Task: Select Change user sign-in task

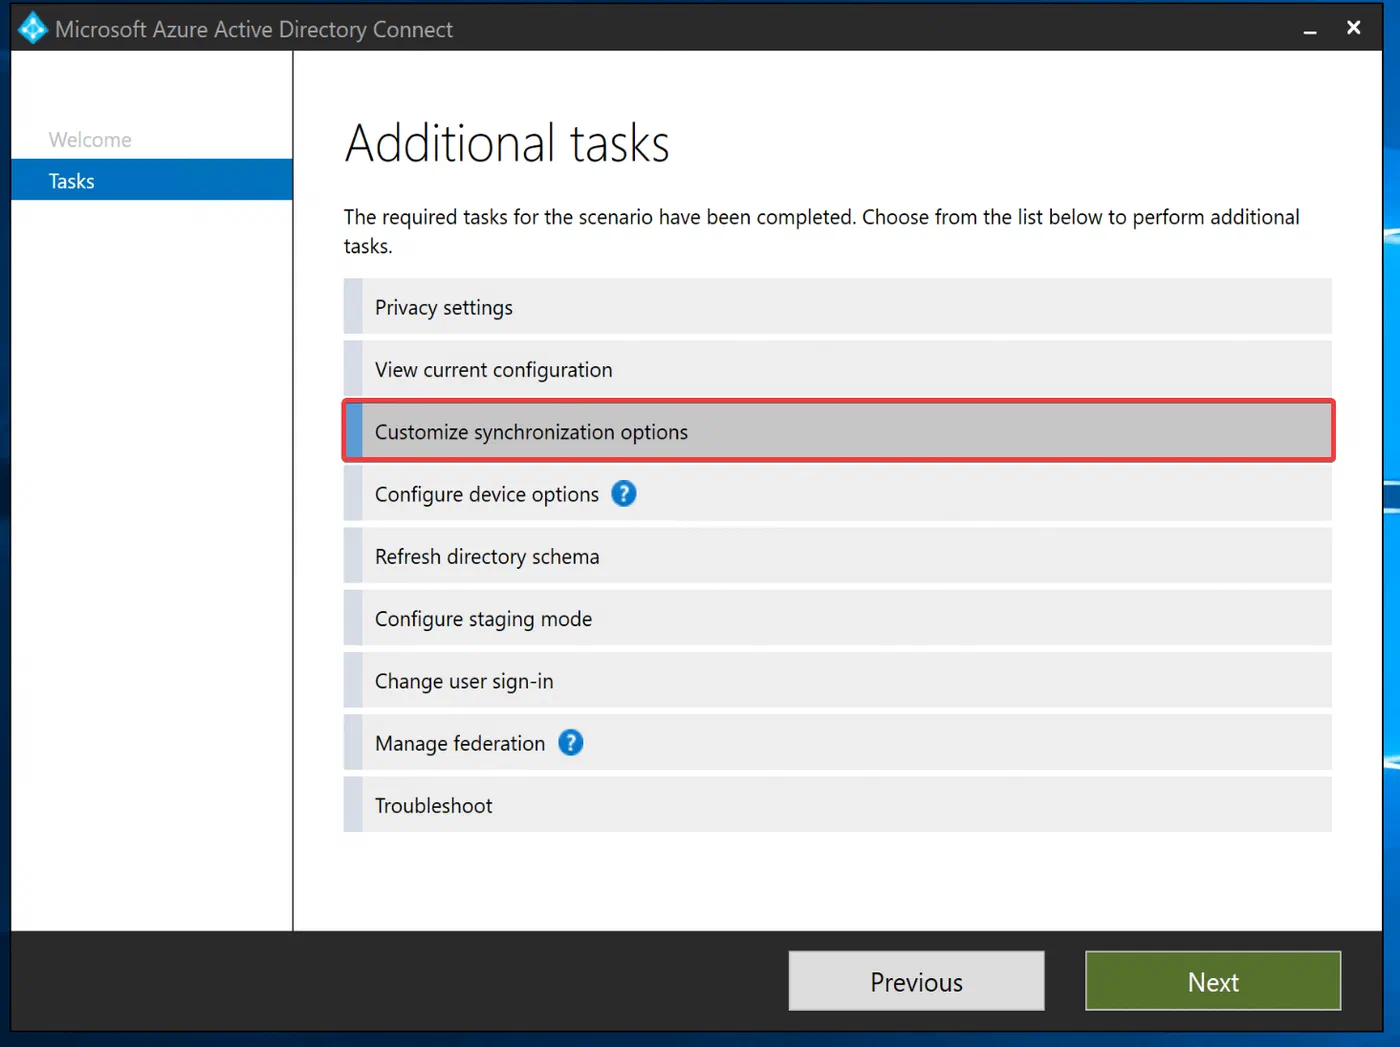Action: tap(838, 680)
